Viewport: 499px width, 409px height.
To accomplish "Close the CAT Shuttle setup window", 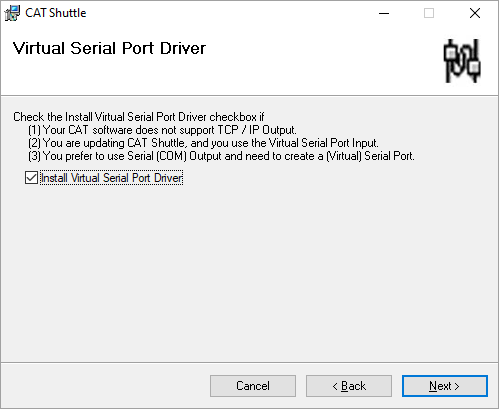I will pos(475,13).
